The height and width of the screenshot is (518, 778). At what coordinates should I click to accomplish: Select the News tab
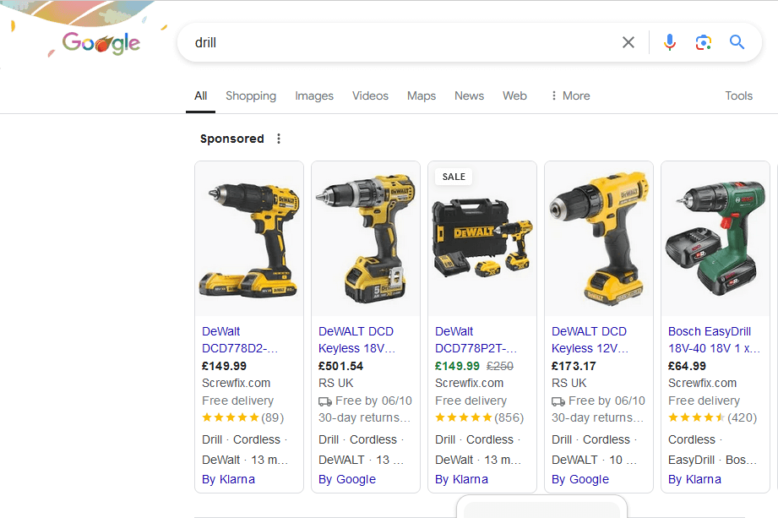tap(469, 96)
